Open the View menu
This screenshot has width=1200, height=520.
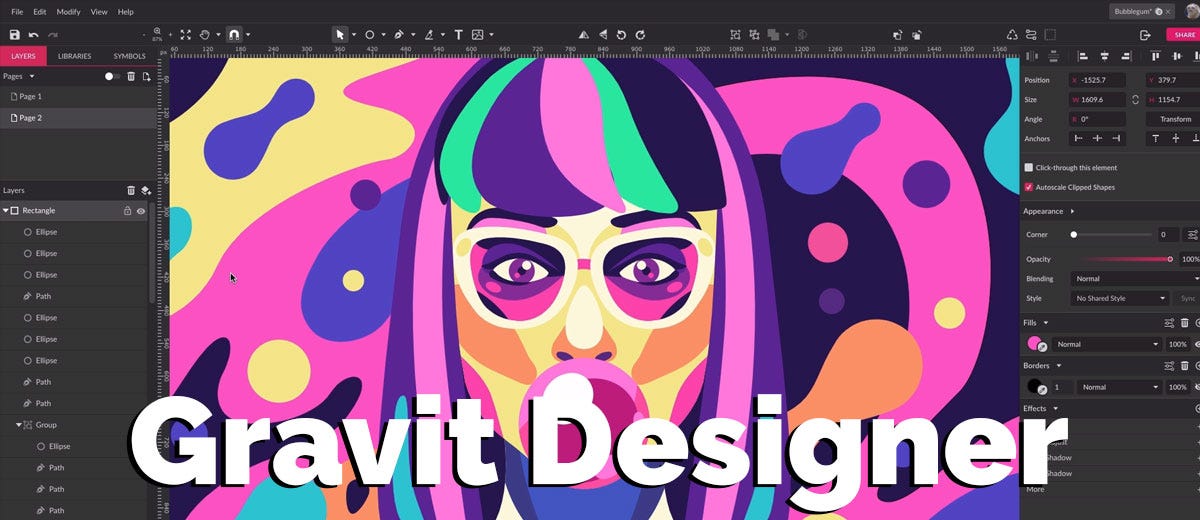[x=99, y=11]
